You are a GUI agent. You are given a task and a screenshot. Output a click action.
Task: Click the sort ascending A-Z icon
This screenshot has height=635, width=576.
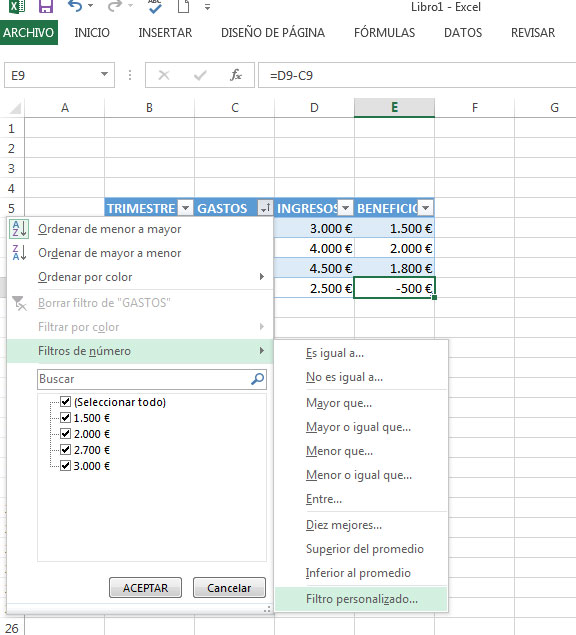[19, 229]
